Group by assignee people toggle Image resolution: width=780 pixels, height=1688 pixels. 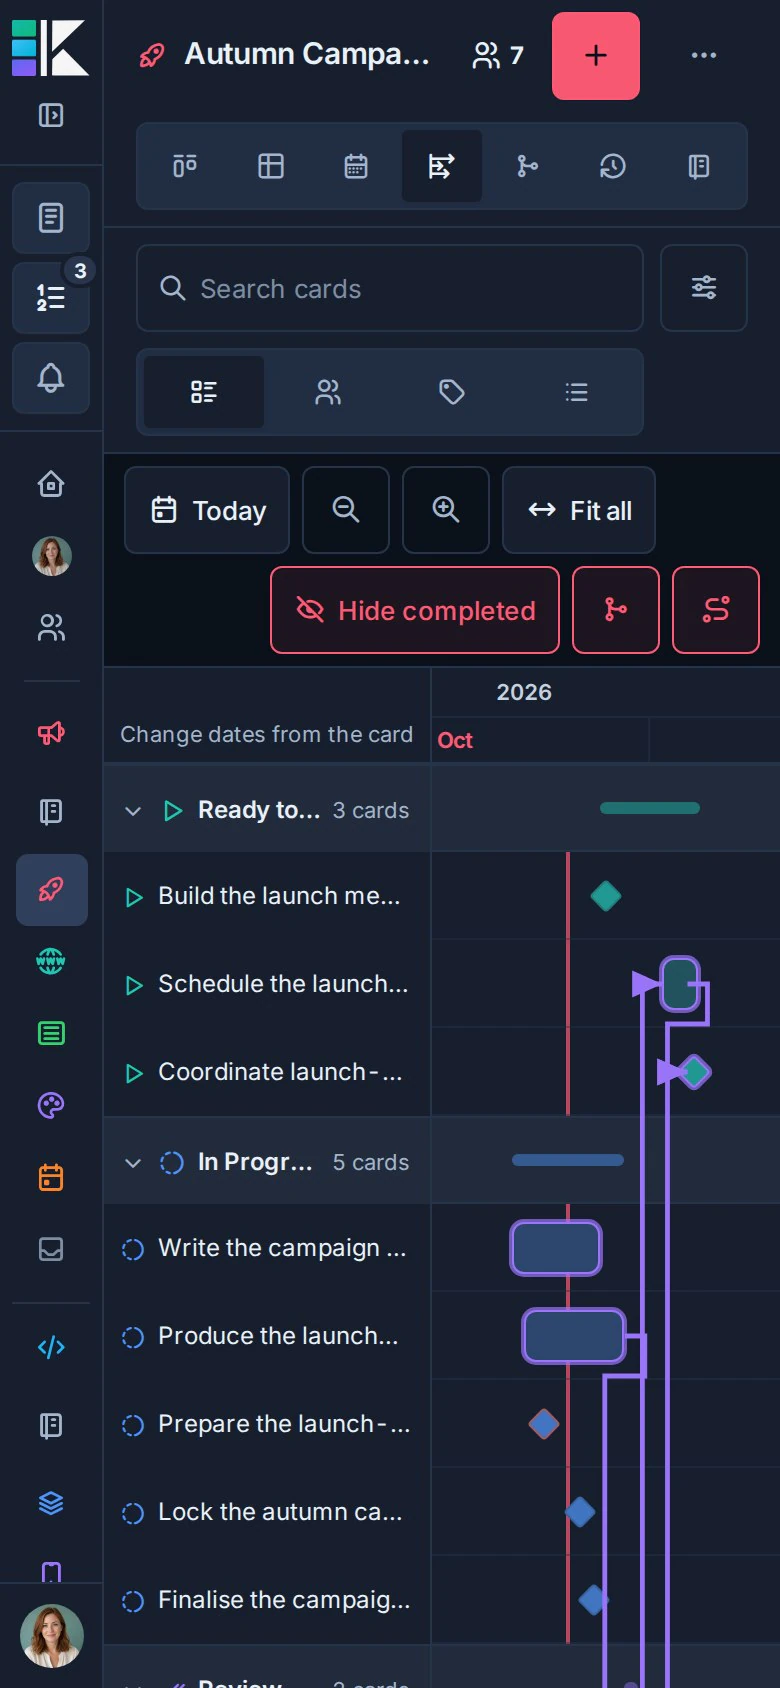[x=328, y=392]
